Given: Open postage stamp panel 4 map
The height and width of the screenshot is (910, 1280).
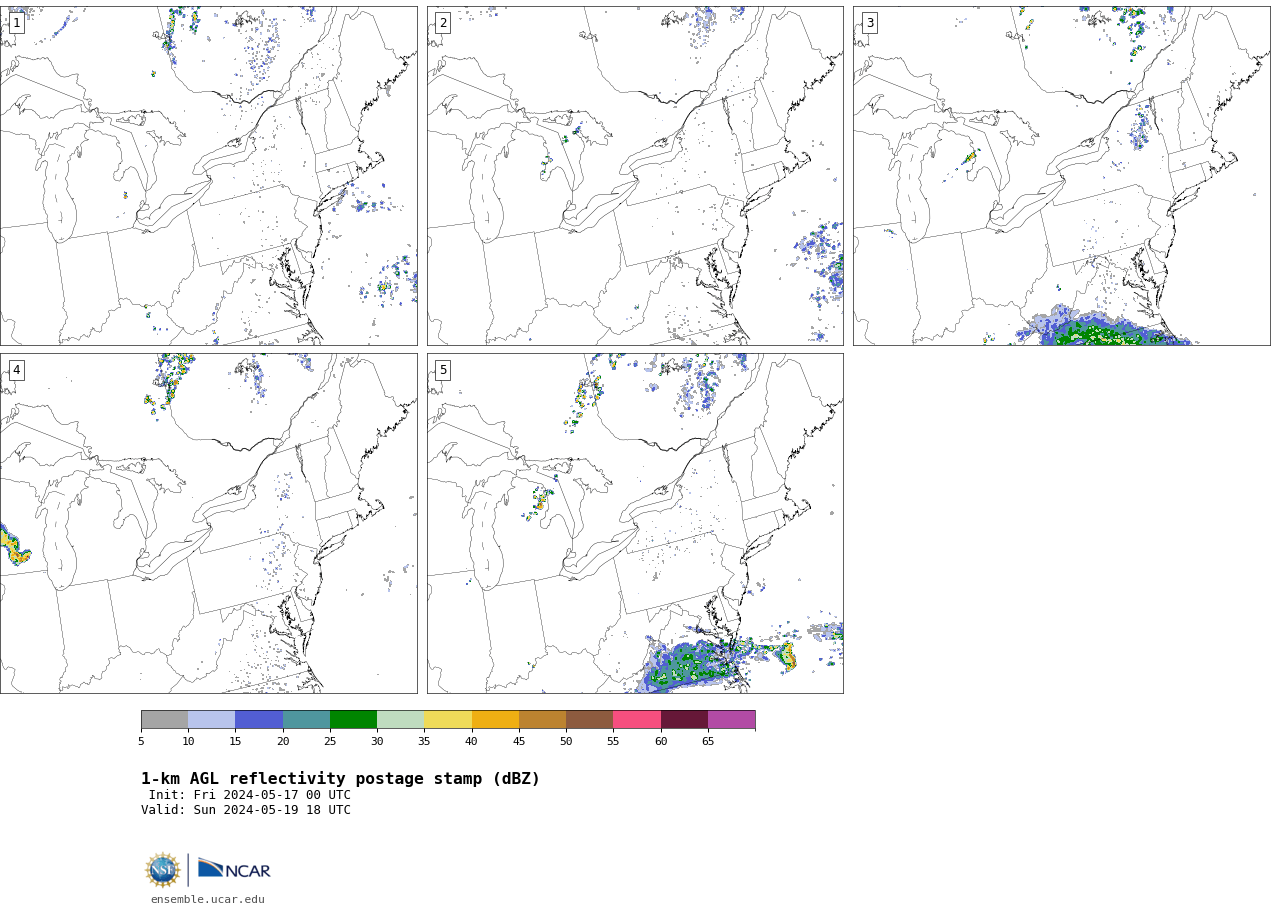Looking at the screenshot, I should (208, 523).
